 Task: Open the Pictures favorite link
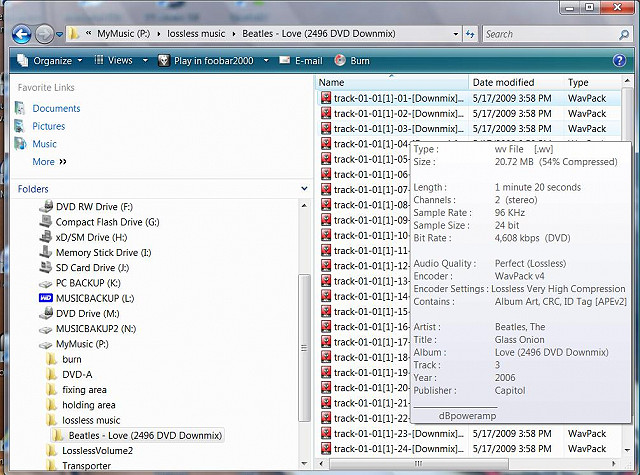[49, 126]
